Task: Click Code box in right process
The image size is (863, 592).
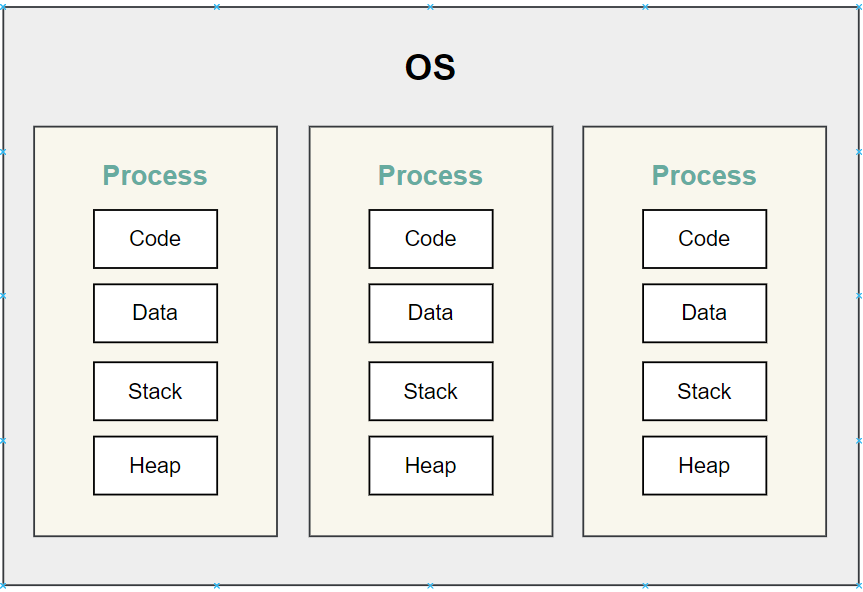Action: (704, 239)
